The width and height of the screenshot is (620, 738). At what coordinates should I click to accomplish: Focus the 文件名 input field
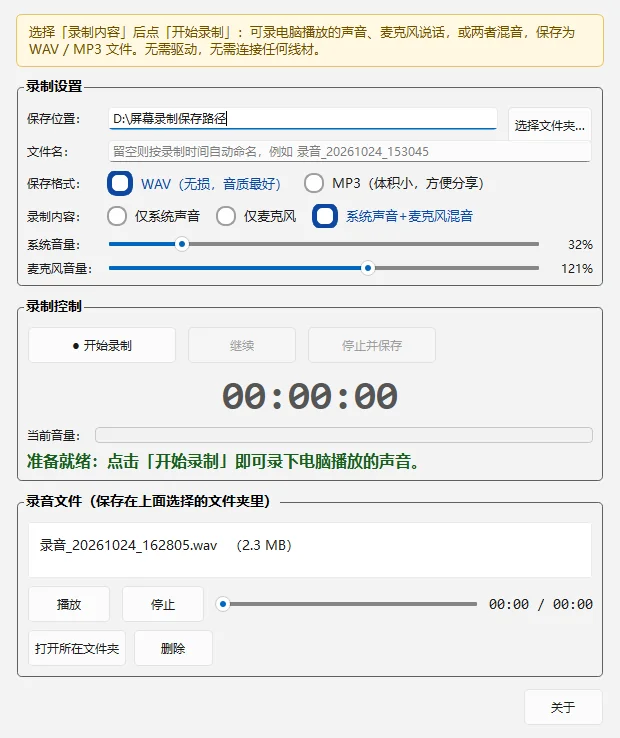point(350,152)
